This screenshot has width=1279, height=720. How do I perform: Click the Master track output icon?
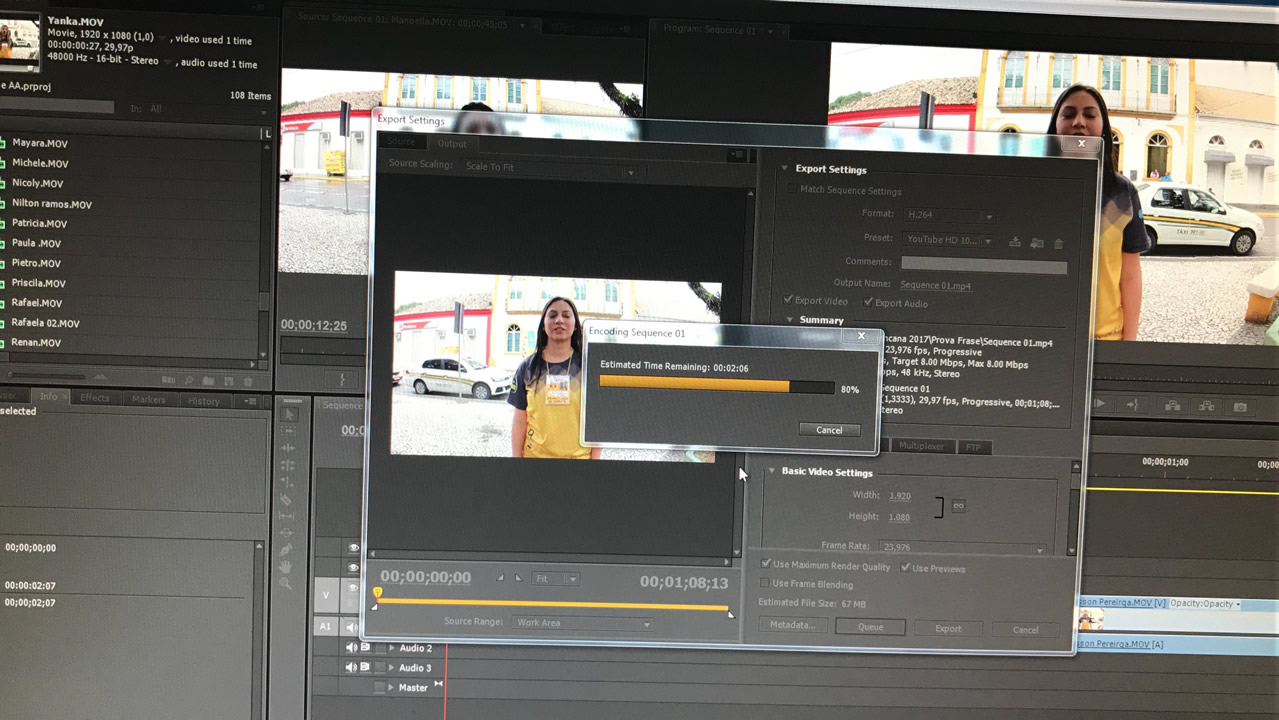tap(438, 684)
